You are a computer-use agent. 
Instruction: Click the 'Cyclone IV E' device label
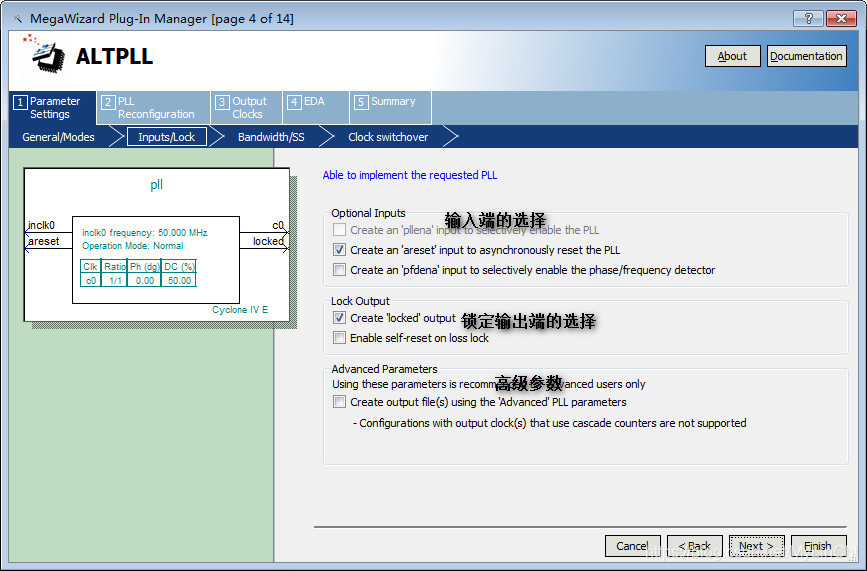coord(240,310)
